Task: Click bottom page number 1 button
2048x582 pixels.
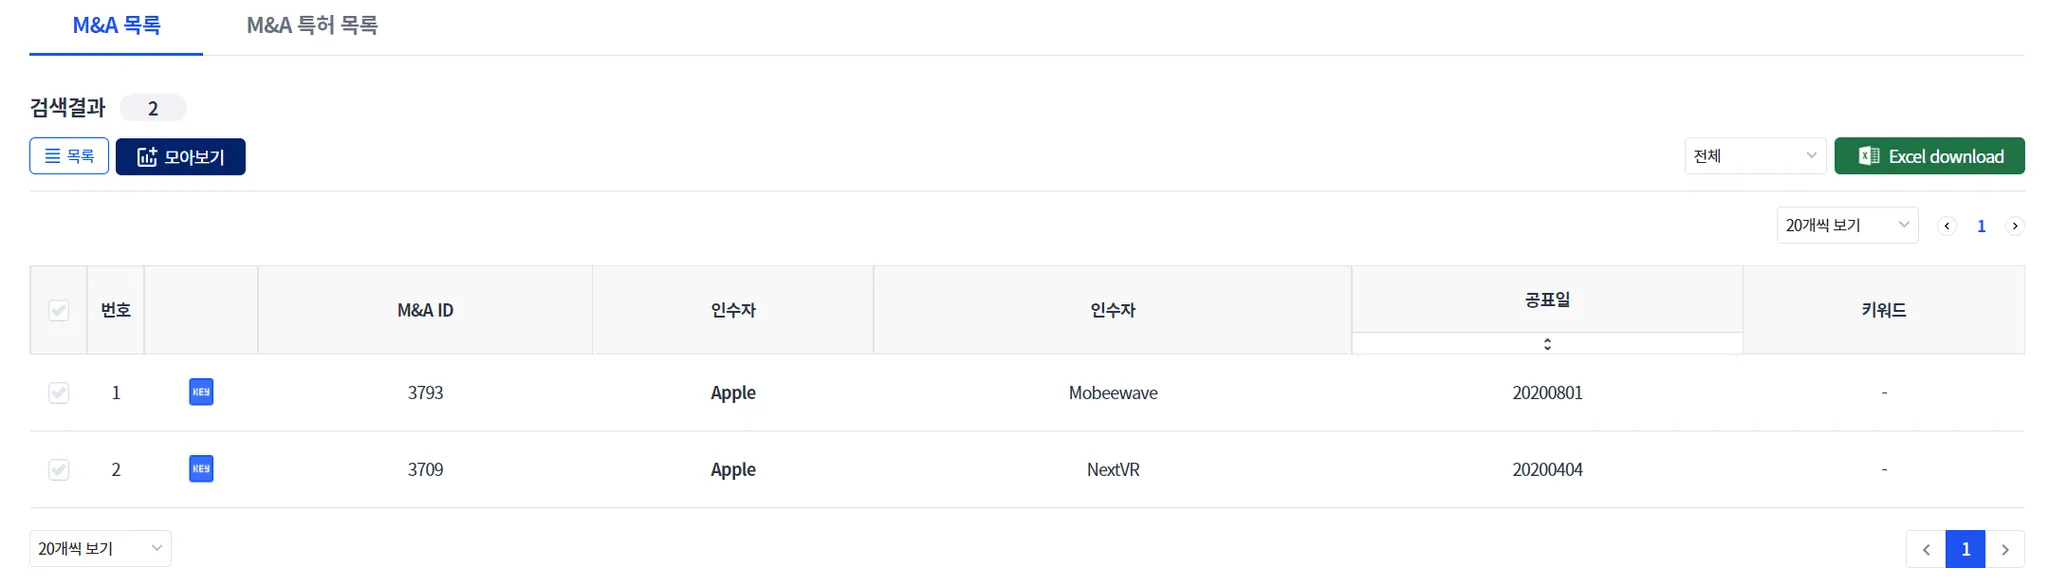Action: (1965, 549)
